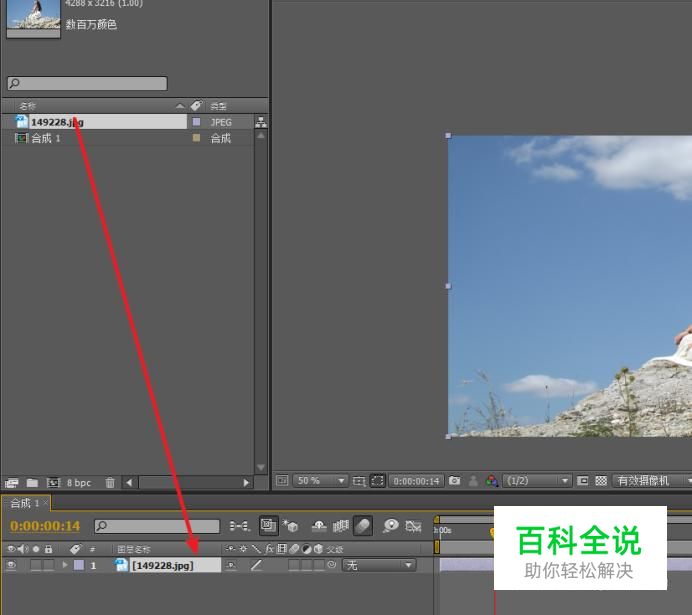Toggle draft 3D in timeline
Screen dimensions: 692x615
pos(290,526)
